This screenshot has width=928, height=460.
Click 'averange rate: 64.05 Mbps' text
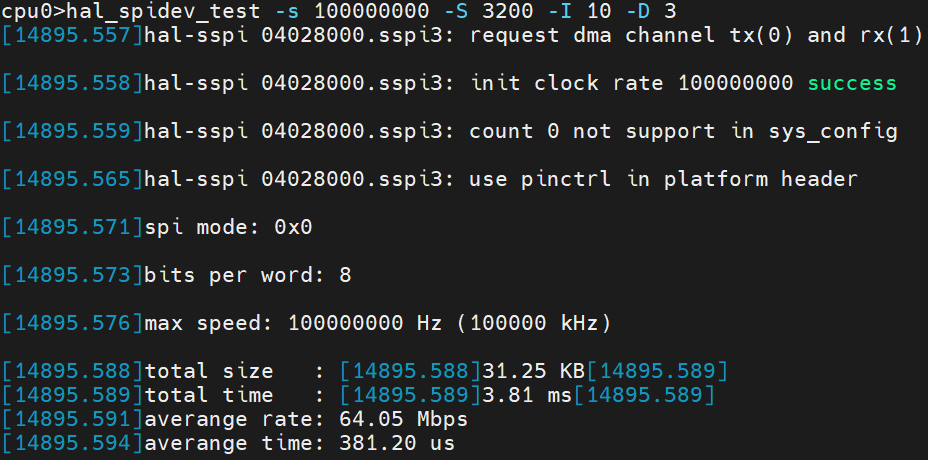coord(307,420)
